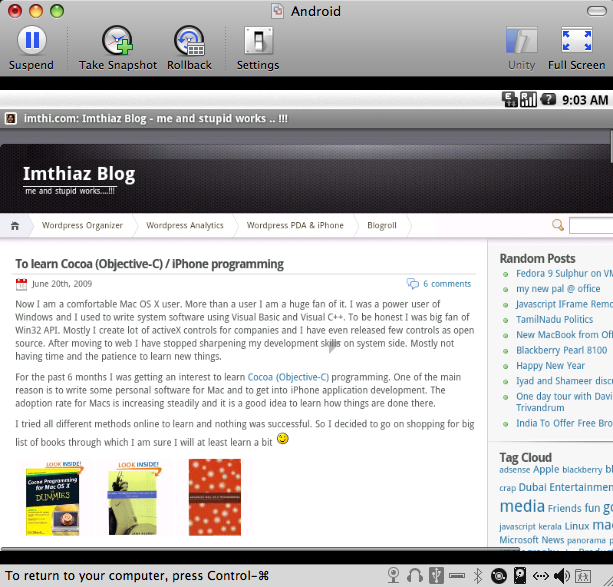Viewport: 613px width, 587px height.
Task: Click the 9:03 AM clock
Action: coord(585,100)
